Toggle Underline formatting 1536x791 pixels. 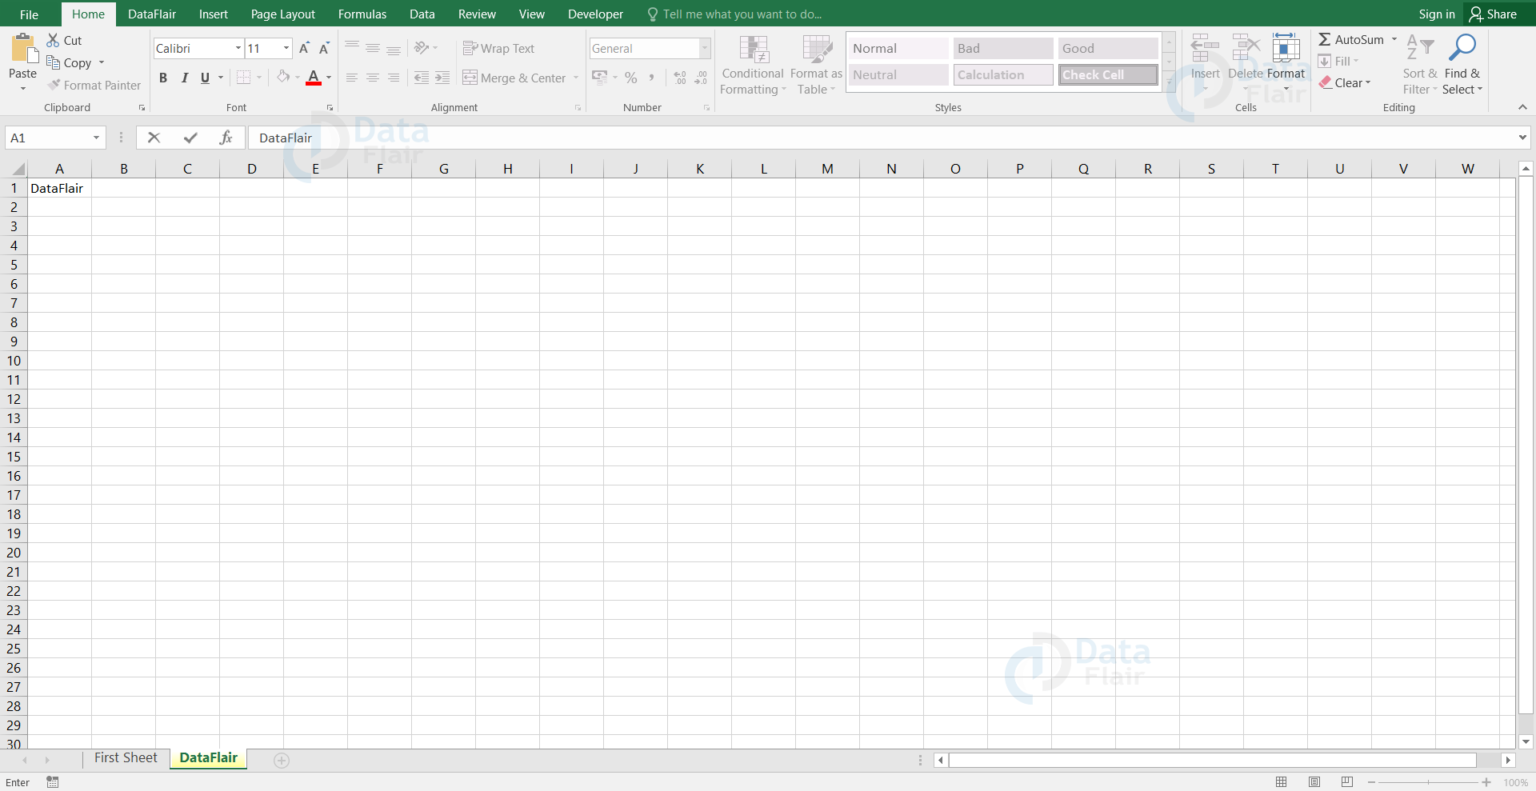pos(205,77)
